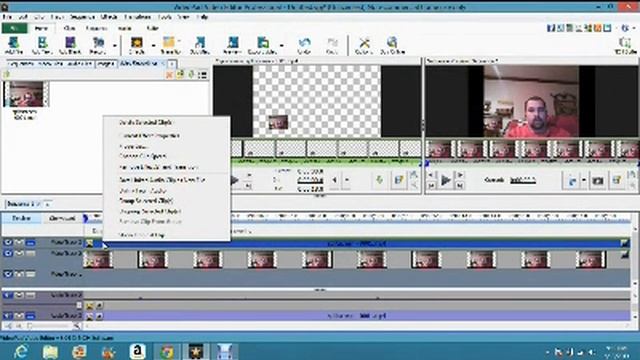Screen dimensions: 640x360
Task: Play the sequence preview
Action: click(x=446, y=180)
